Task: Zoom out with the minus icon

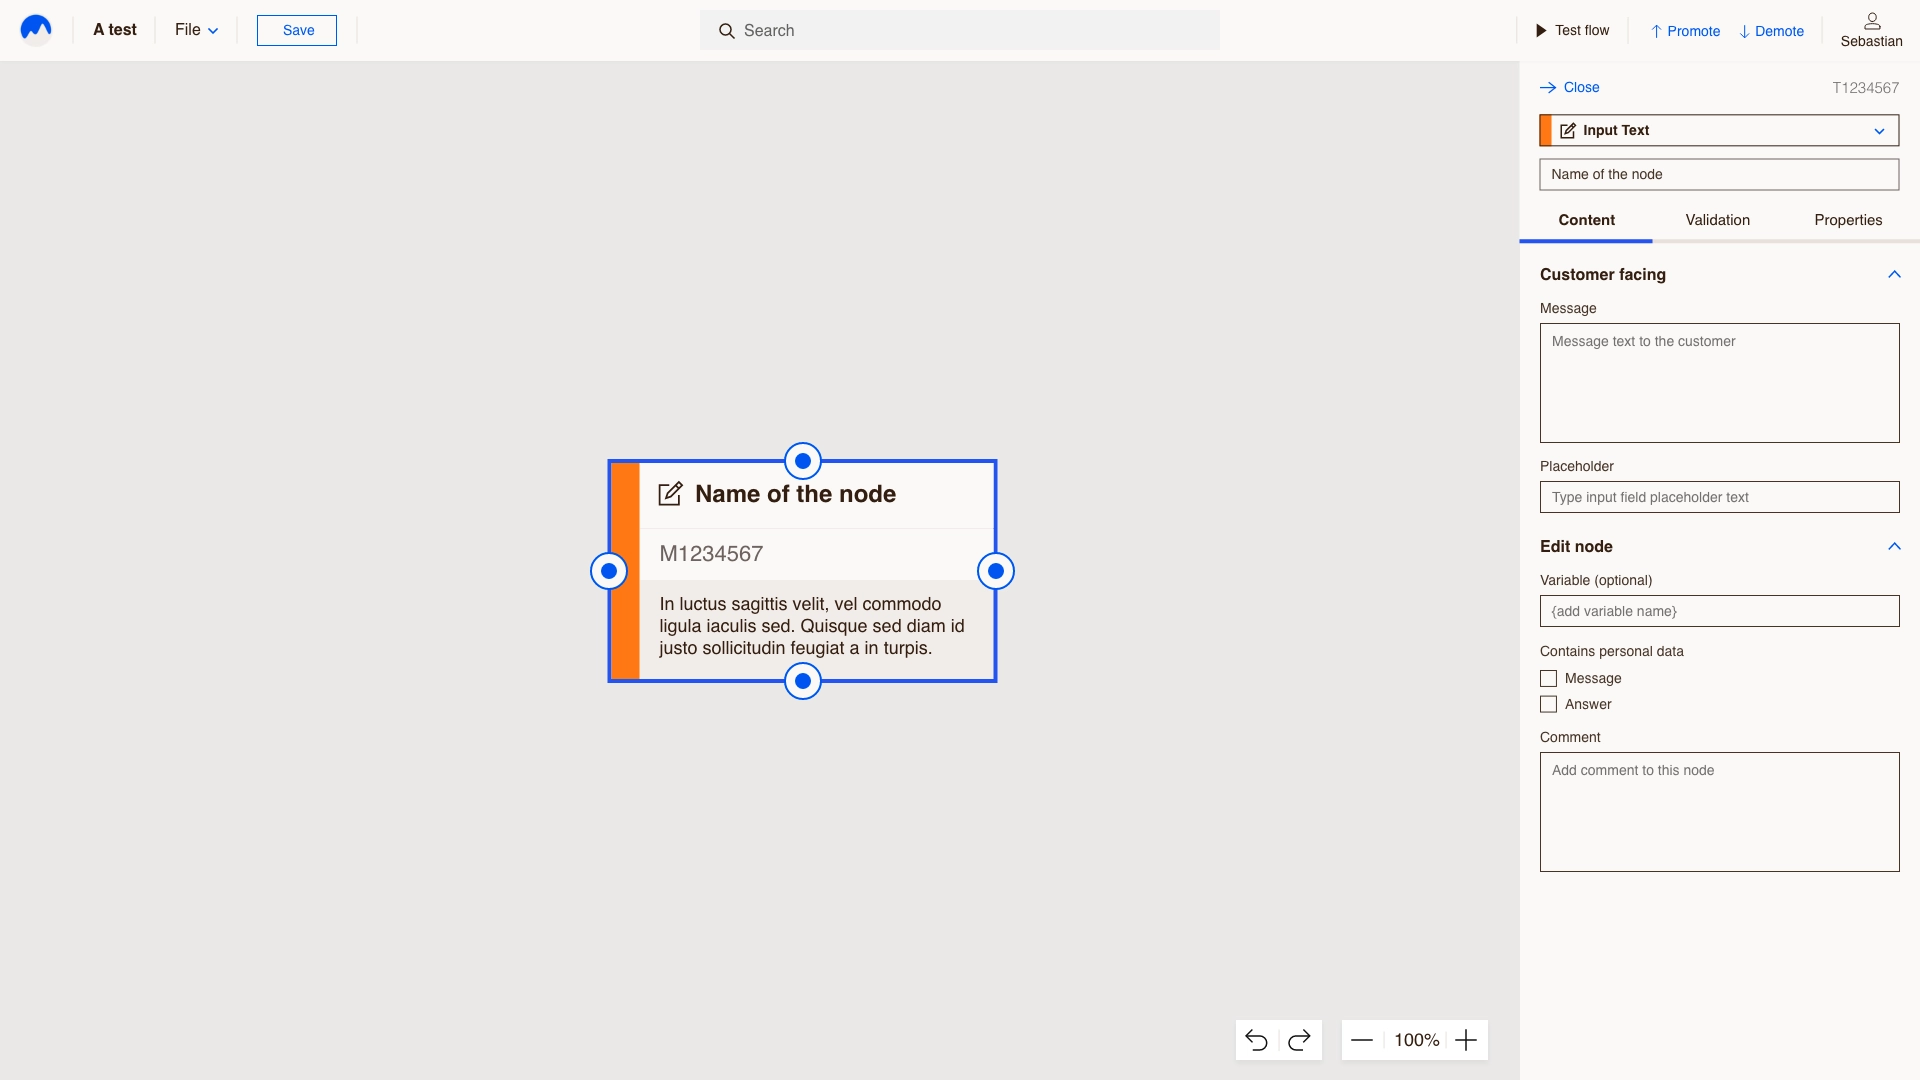Action: point(1362,1040)
